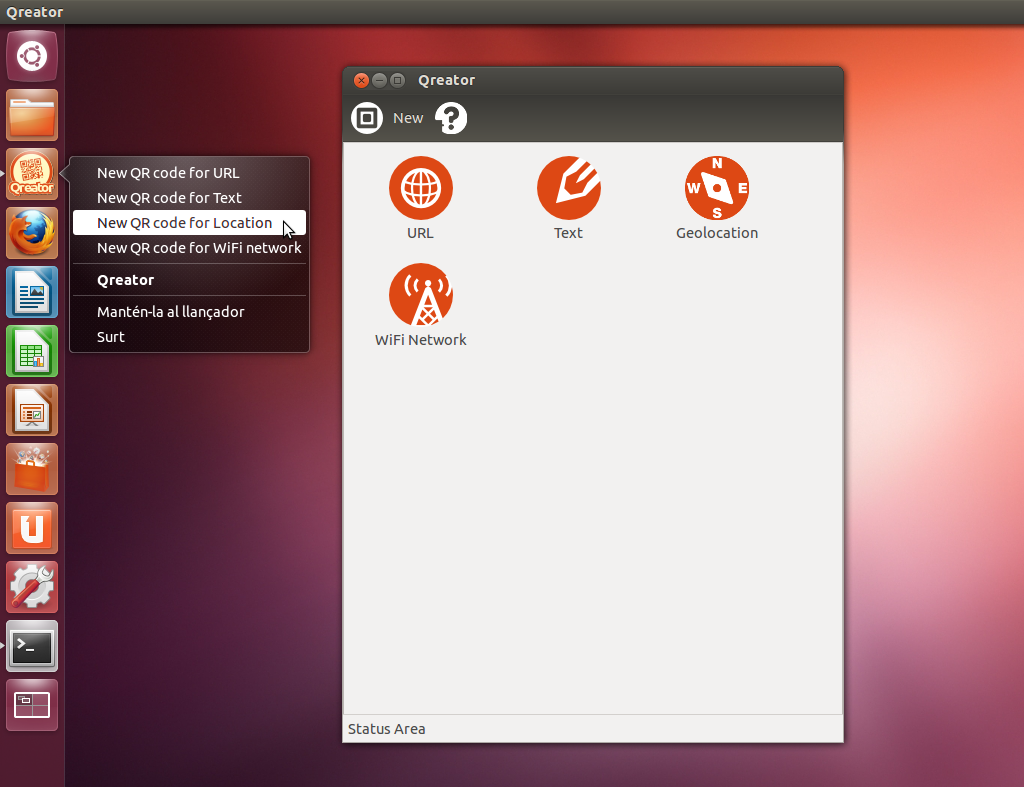Minimize the Qreator window
This screenshot has height=787, width=1024.
tap(379, 80)
